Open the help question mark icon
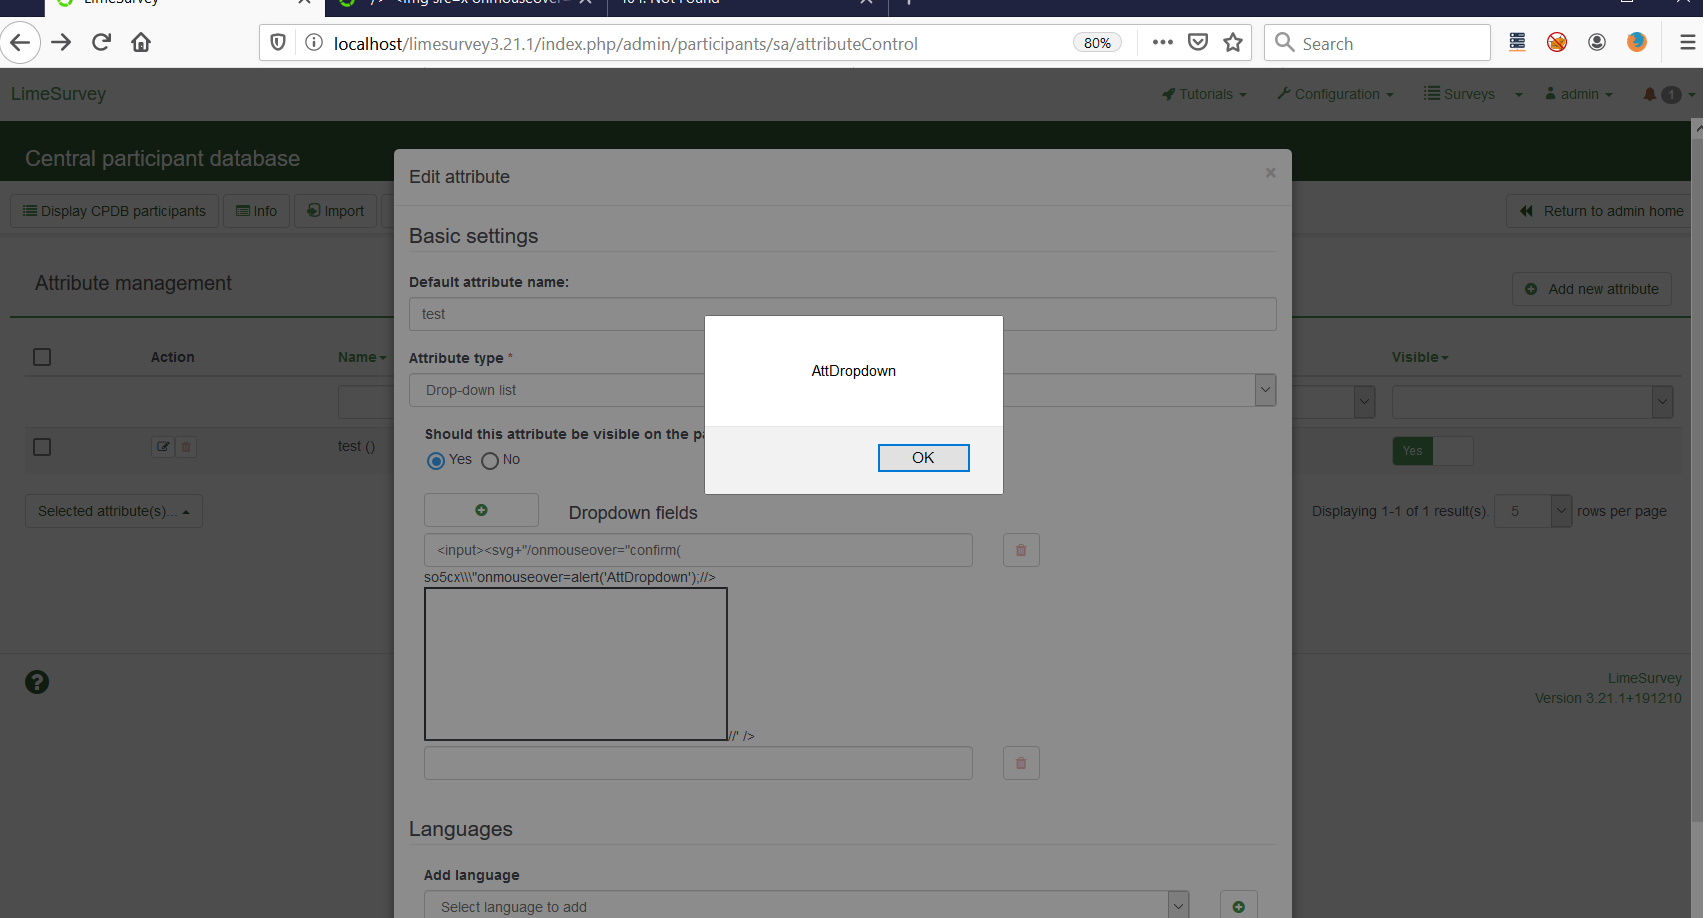 [37, 682]
